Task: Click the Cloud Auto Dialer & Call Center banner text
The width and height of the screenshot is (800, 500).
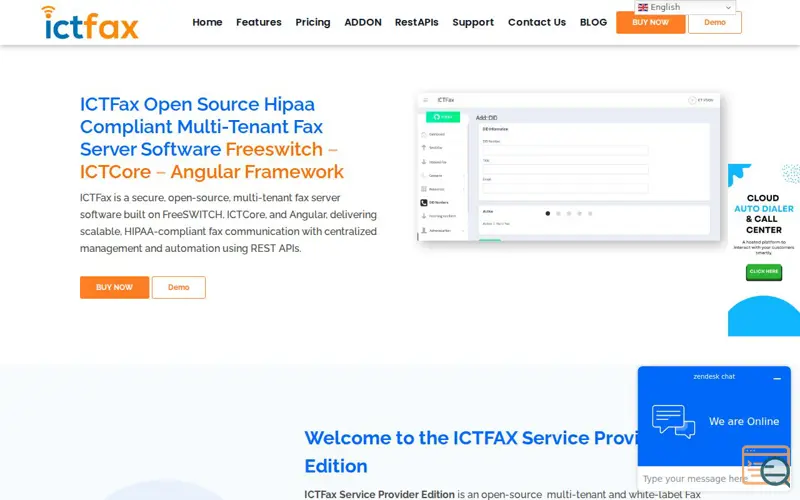Action: click(763, 214)
